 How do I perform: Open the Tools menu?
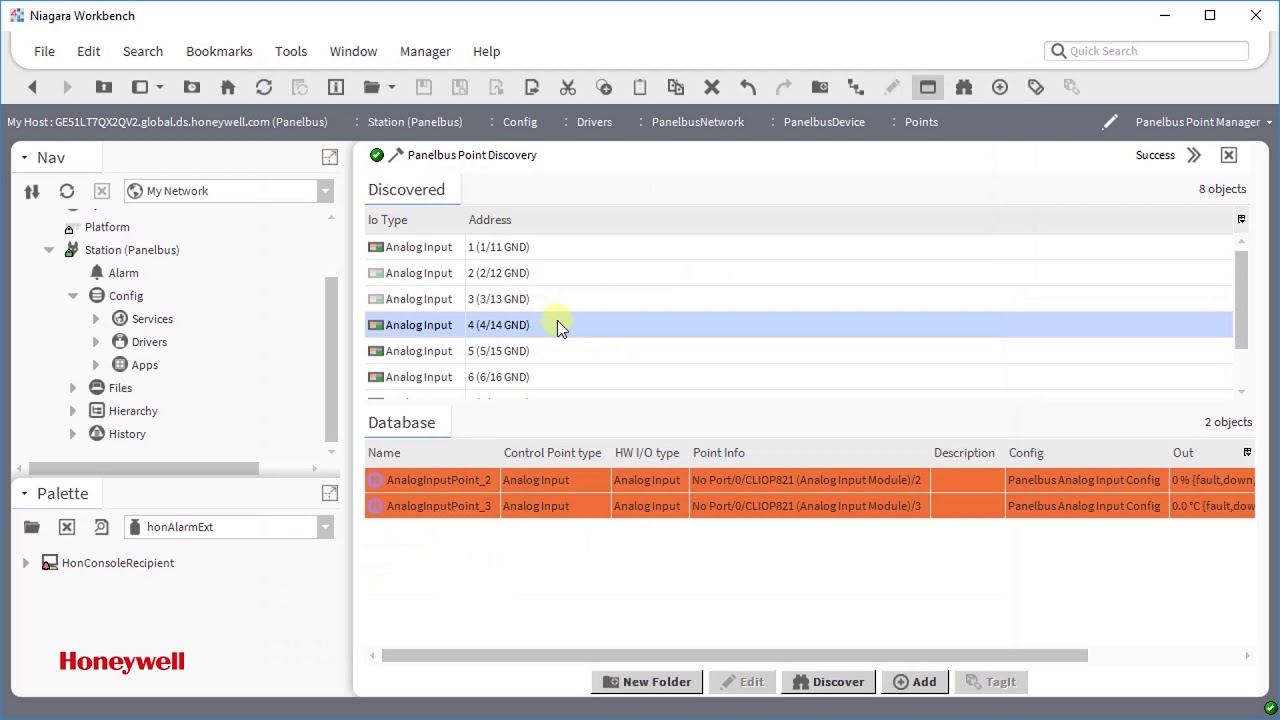(291, 51)
